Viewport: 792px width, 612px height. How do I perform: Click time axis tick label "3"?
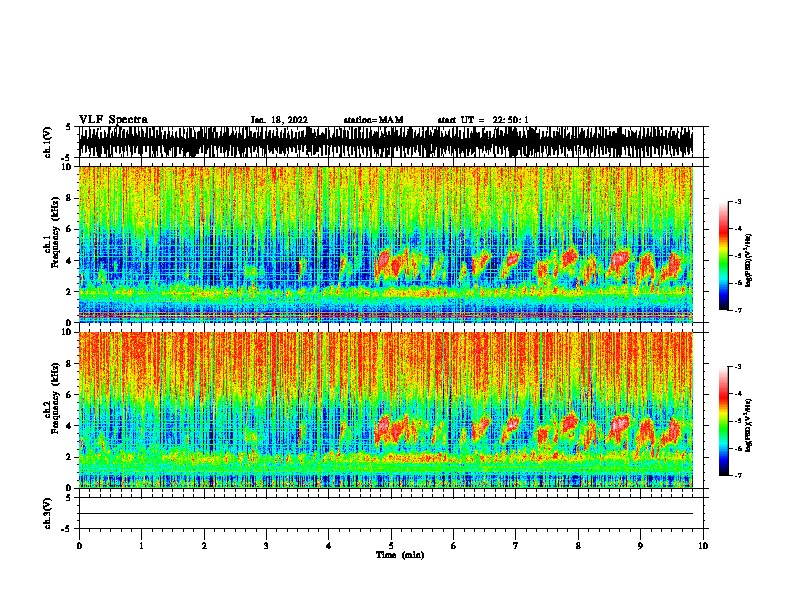click(266, 546)
